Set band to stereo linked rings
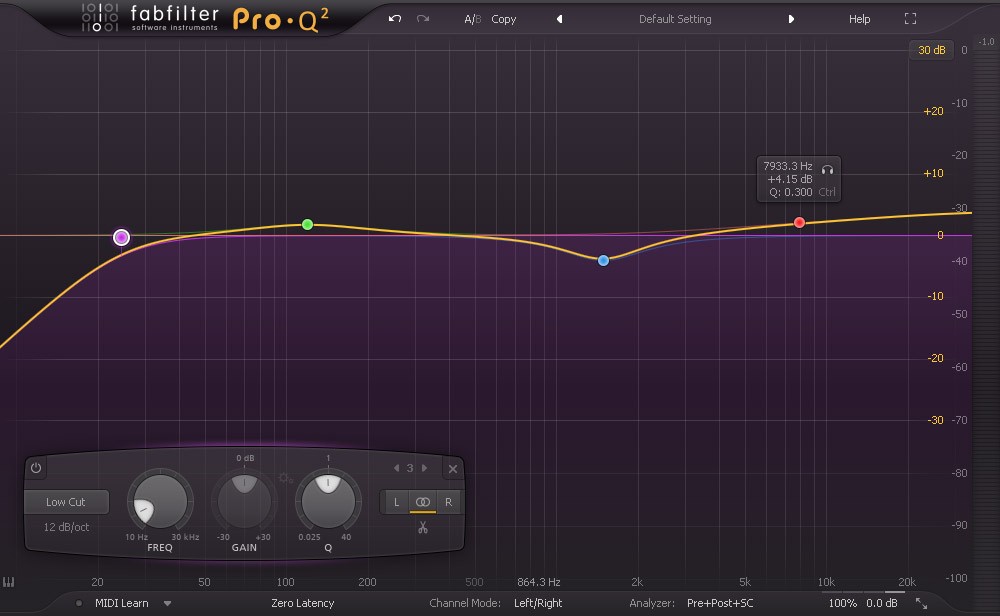This screenshot has height=616, width=1000. (x=422, y=502)
